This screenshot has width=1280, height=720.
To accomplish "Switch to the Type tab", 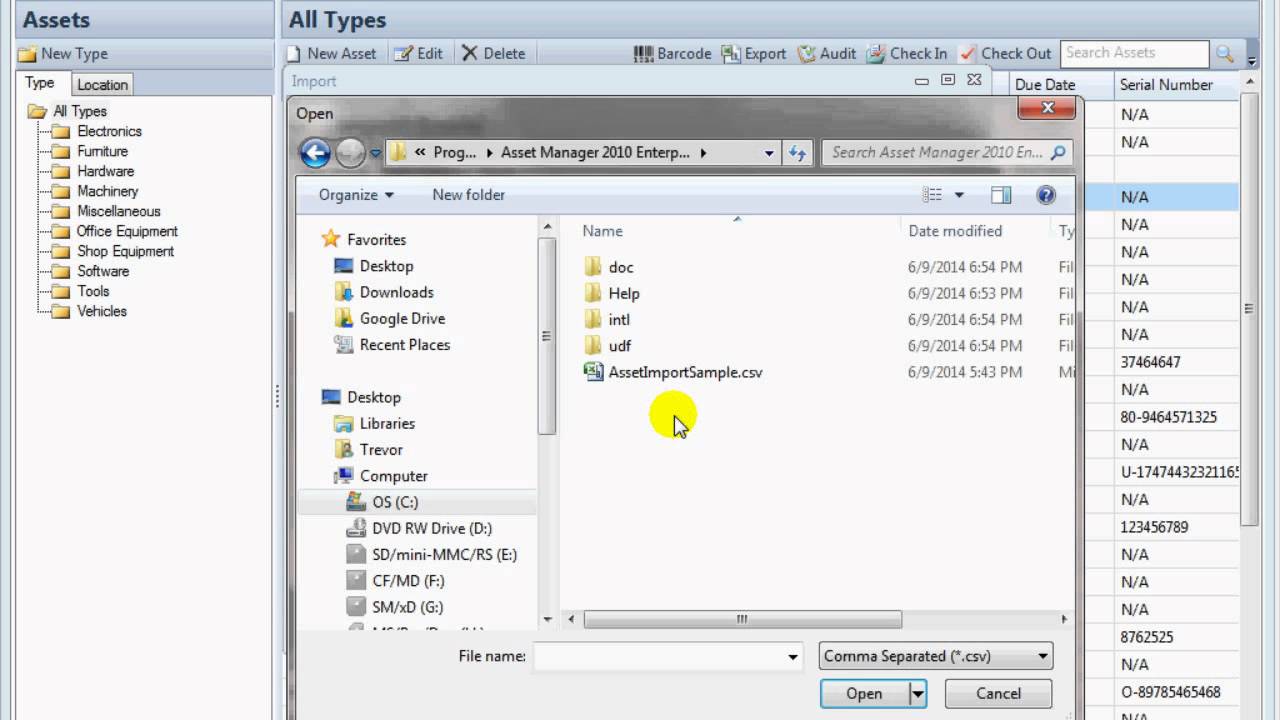I will [40, 84].
